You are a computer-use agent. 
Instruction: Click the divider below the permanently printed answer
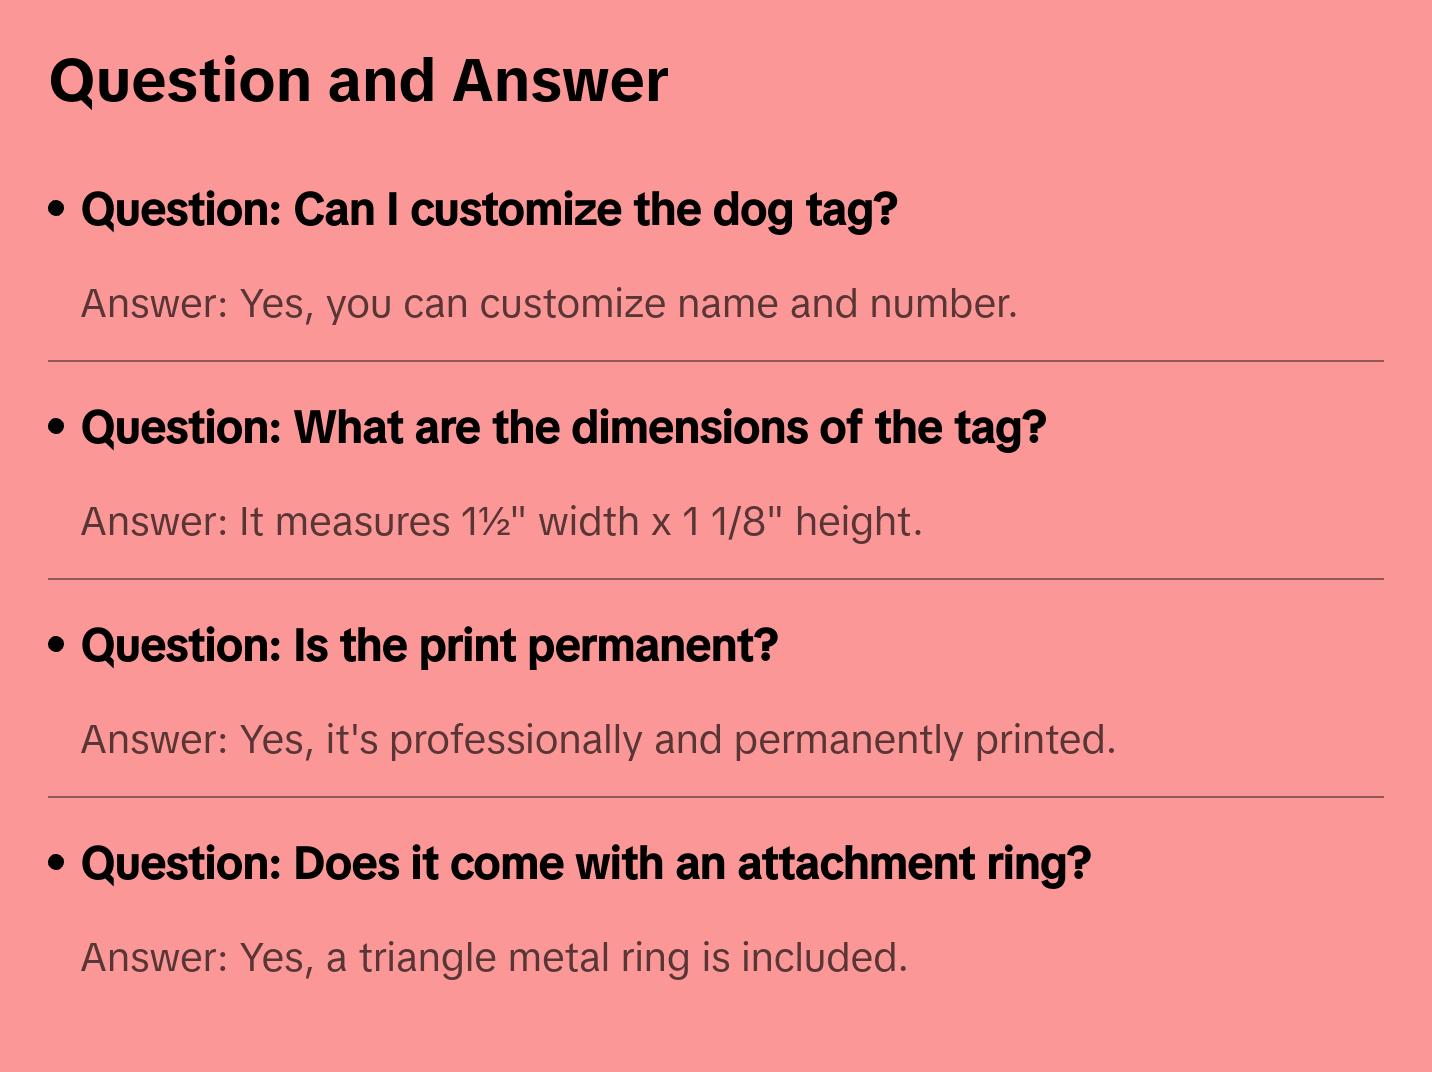pos(715,797)
